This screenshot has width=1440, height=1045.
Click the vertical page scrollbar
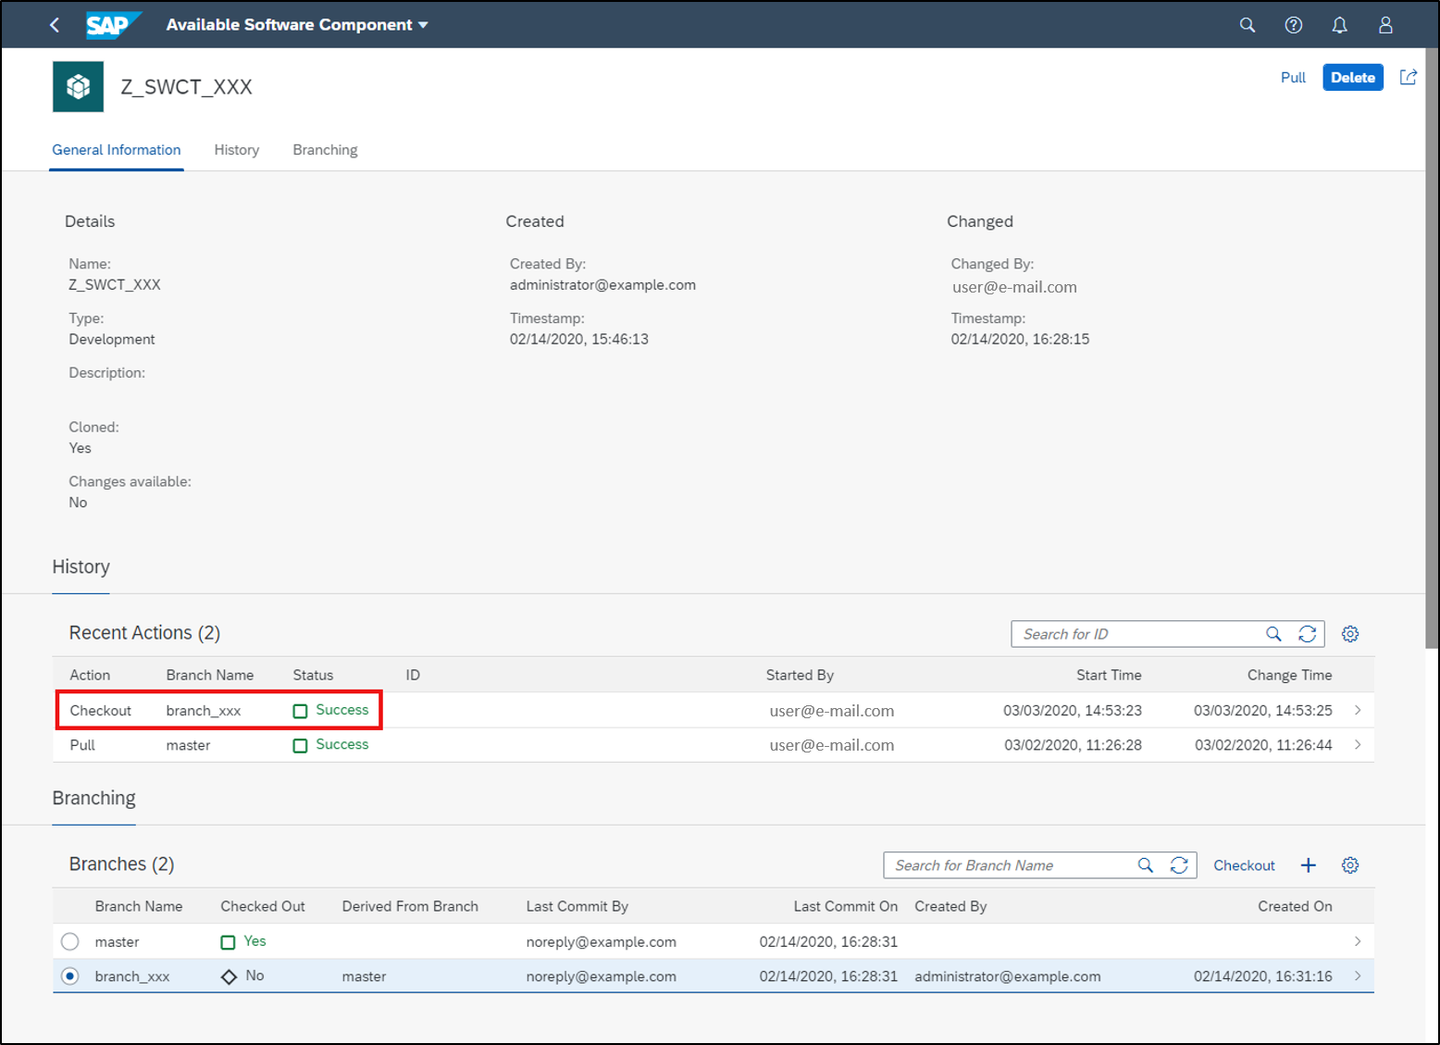pos(1432,348)
